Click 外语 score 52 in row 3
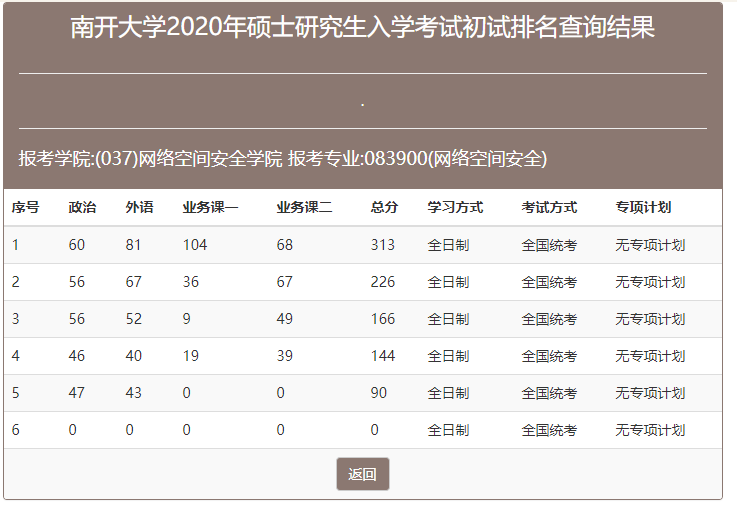This screenshot has height=514, width=737. tap(133, 319)
